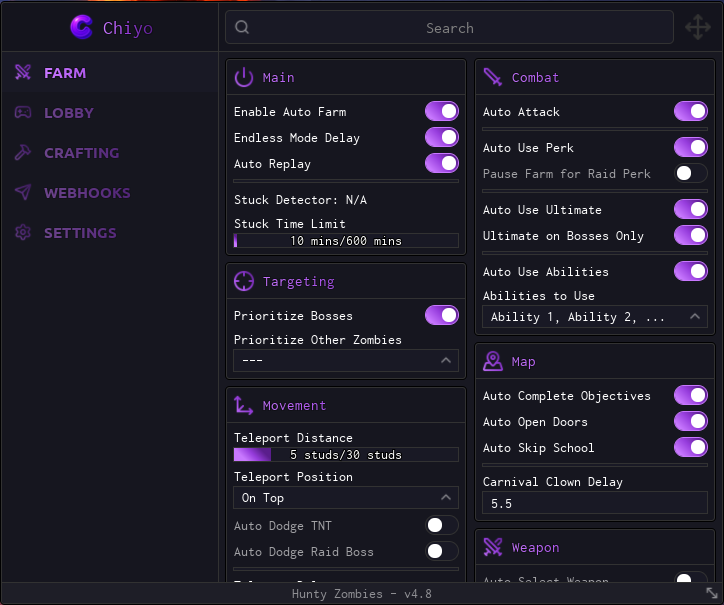Viewport: 724px width, 605px height.
Task: Open the SETTINGS tab
Action: [110, 232]
